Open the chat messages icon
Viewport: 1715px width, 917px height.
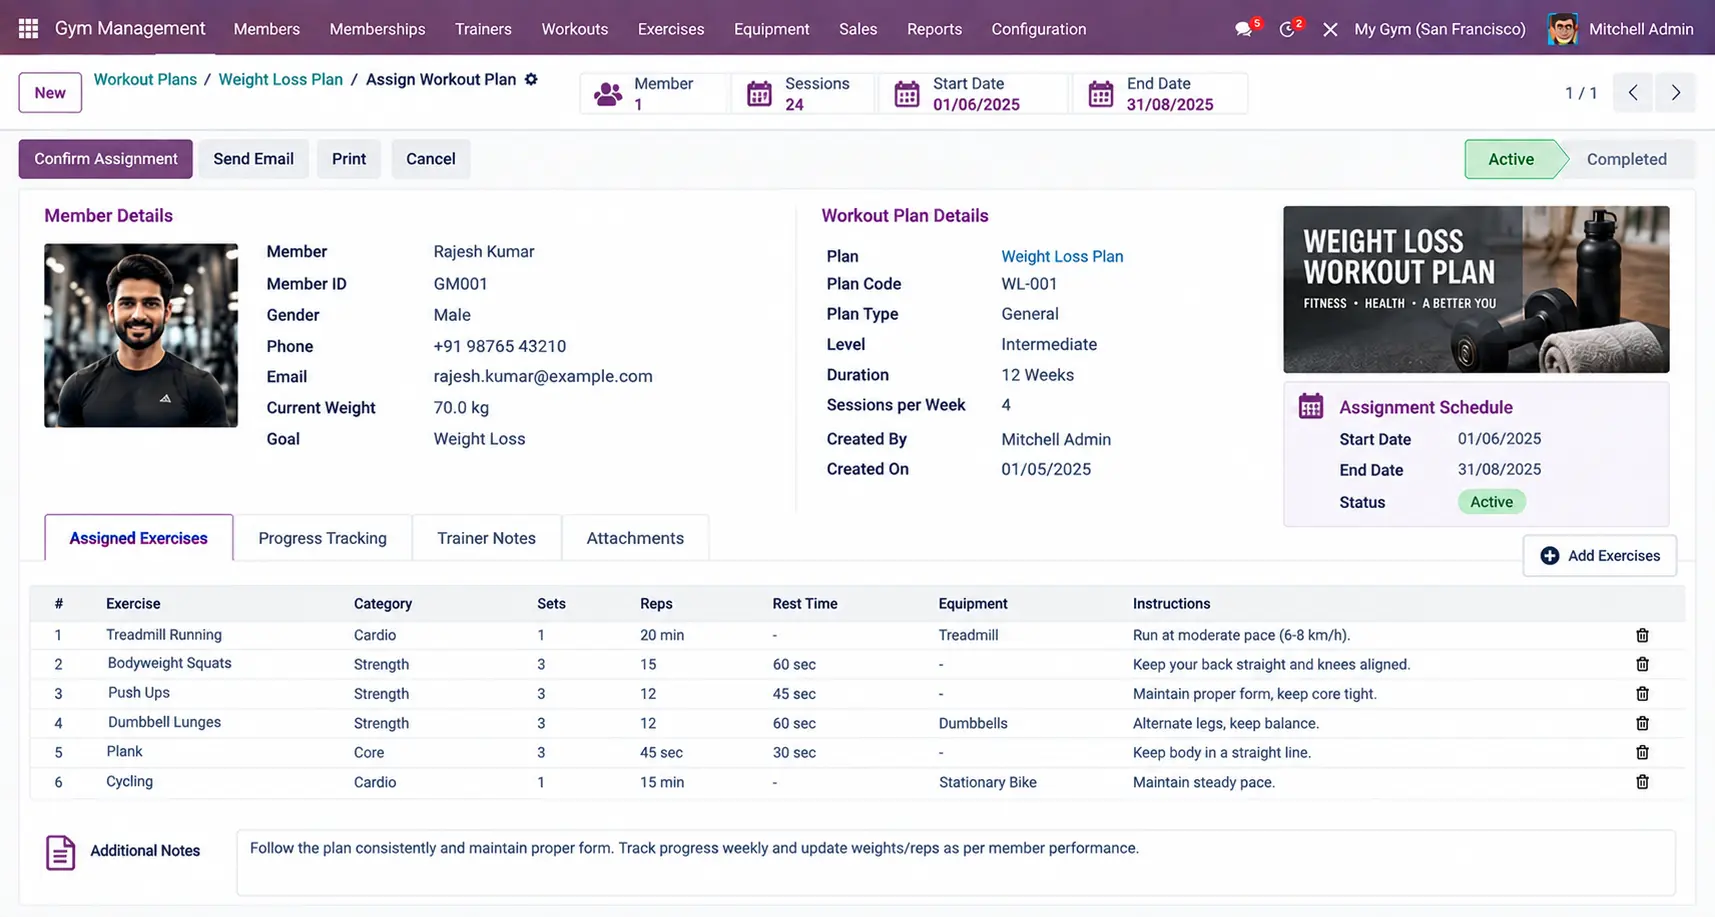1243,29
